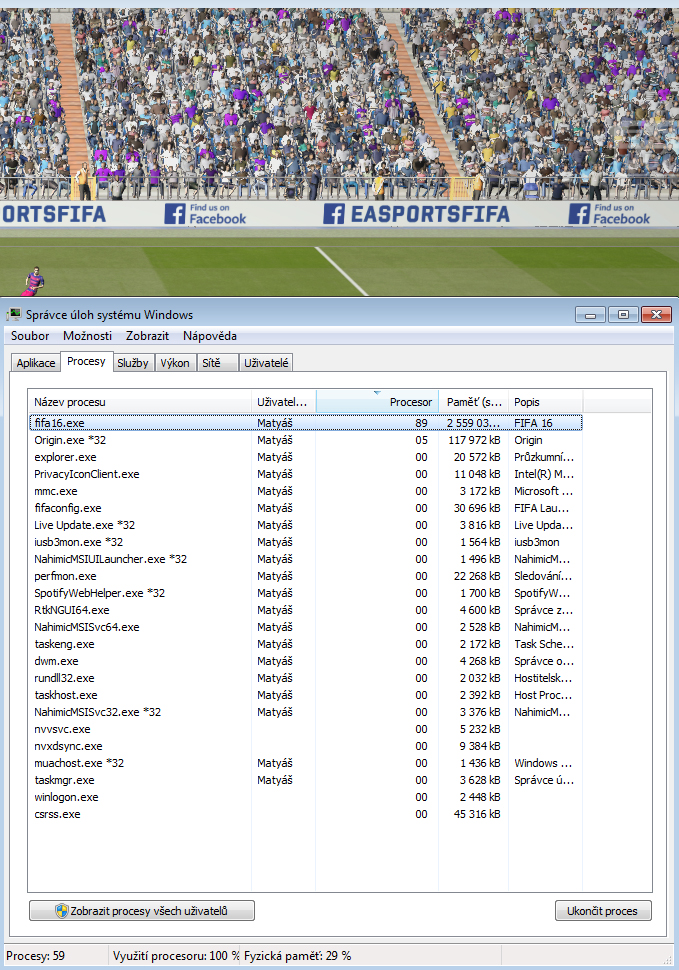The width and height of the screenshot is (679, 970).
Task: Click Fyzická paměť: 29 % status entry
Action: [x=297, y=956]
